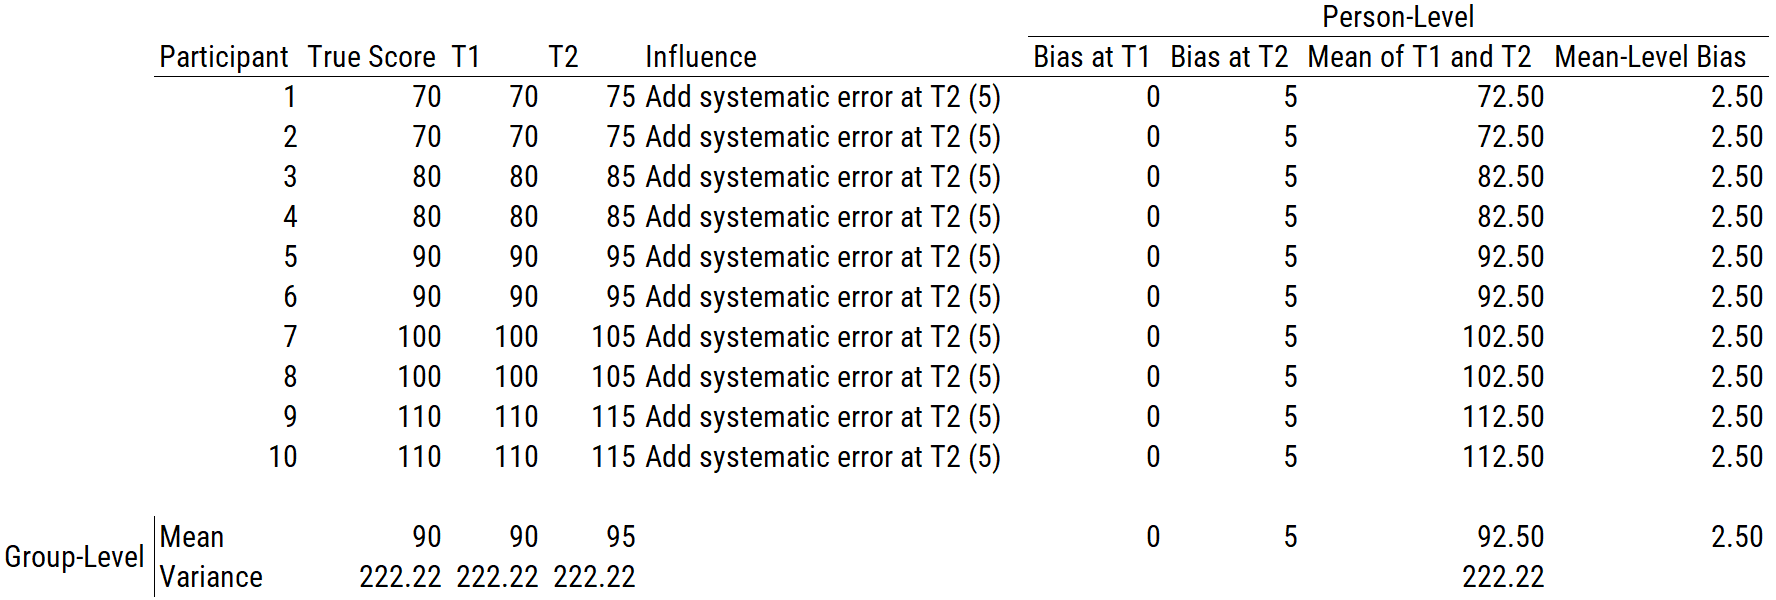Select participant 9's mean value 112.50

click(x=1503, y=417)
